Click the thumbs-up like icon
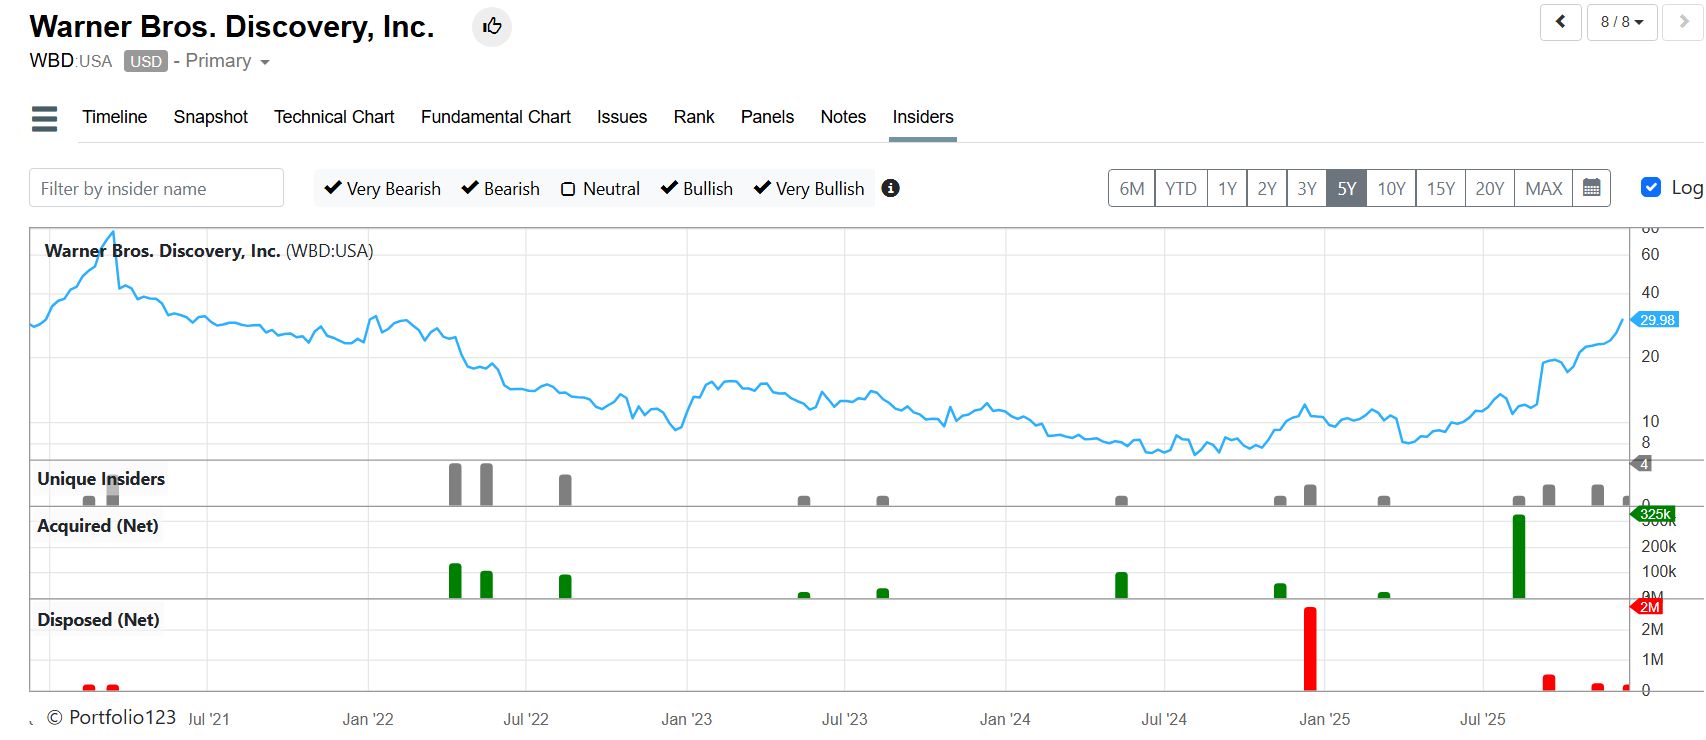1706x740 pixels. click(491, 26)
